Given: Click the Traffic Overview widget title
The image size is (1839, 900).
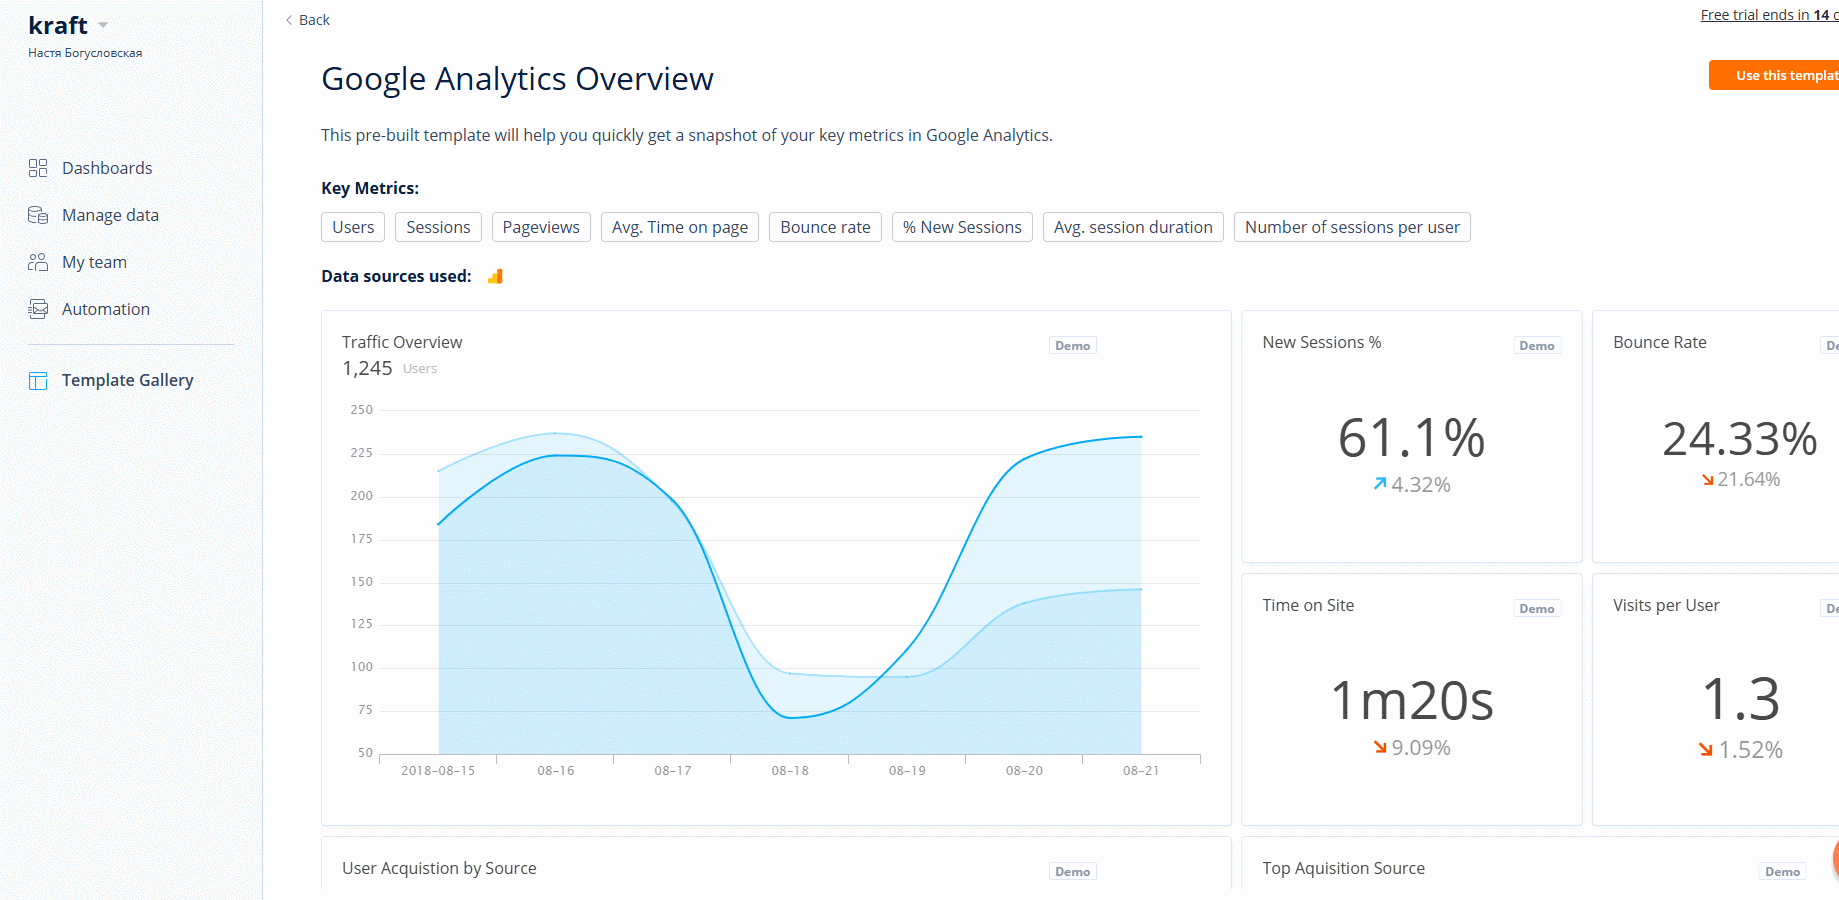Looking at the screenshot, I should 402,342.
